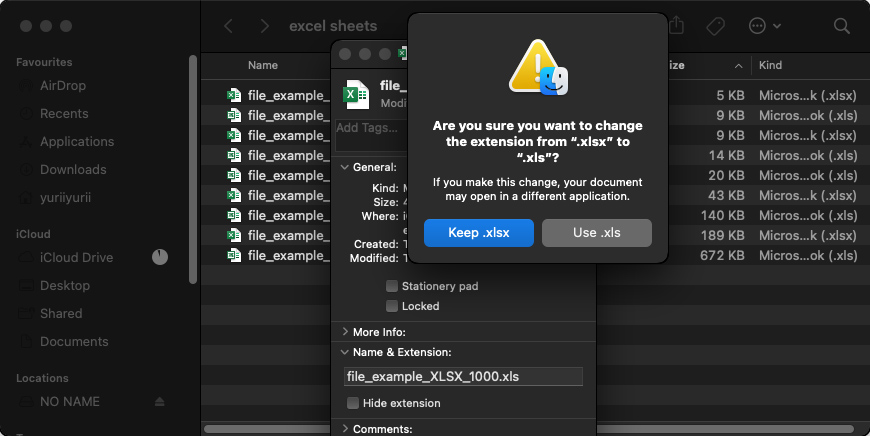
Task: Open Shared in sidebar
Action: pyautogui.click(x=60, y=313)
